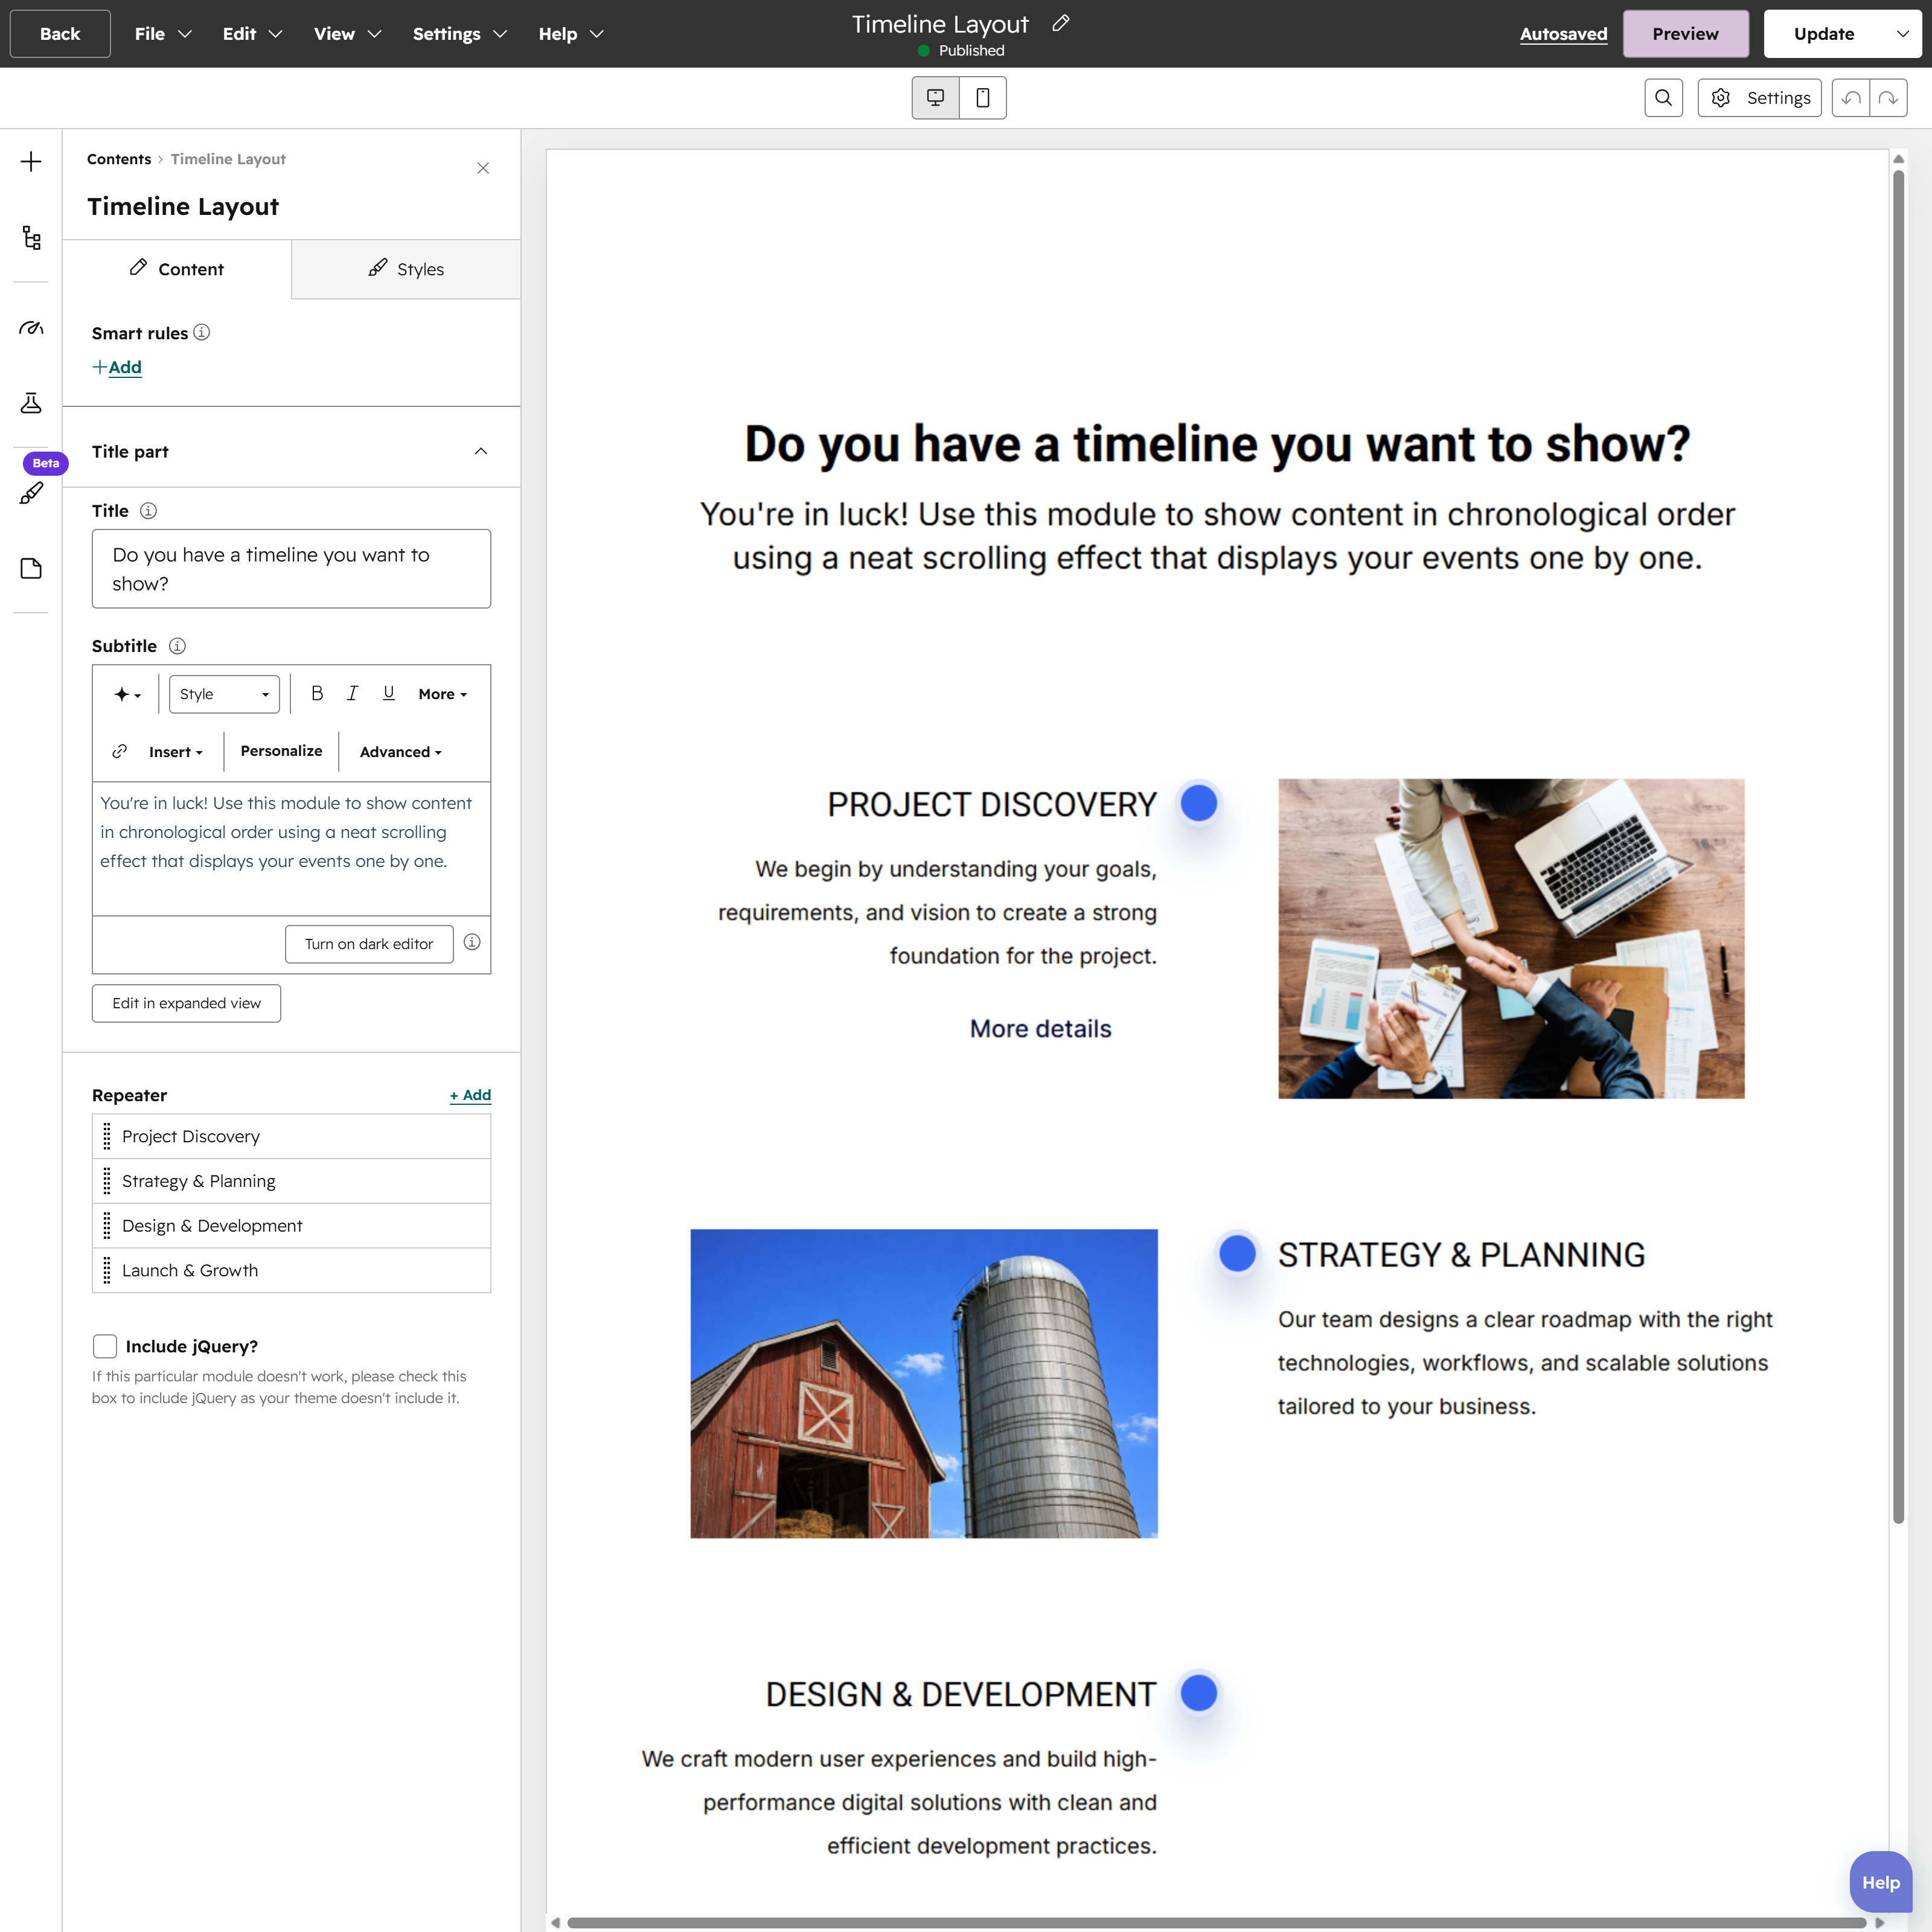Add a Smart rule
Viewport: 1932px width, 1932px height.
[x=117, y=367]
